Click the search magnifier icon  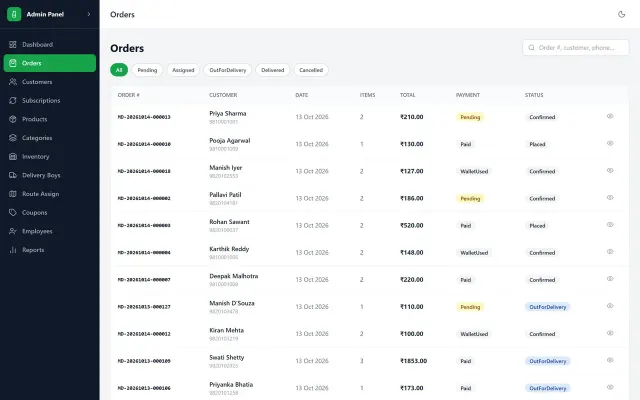click(531, 48)
